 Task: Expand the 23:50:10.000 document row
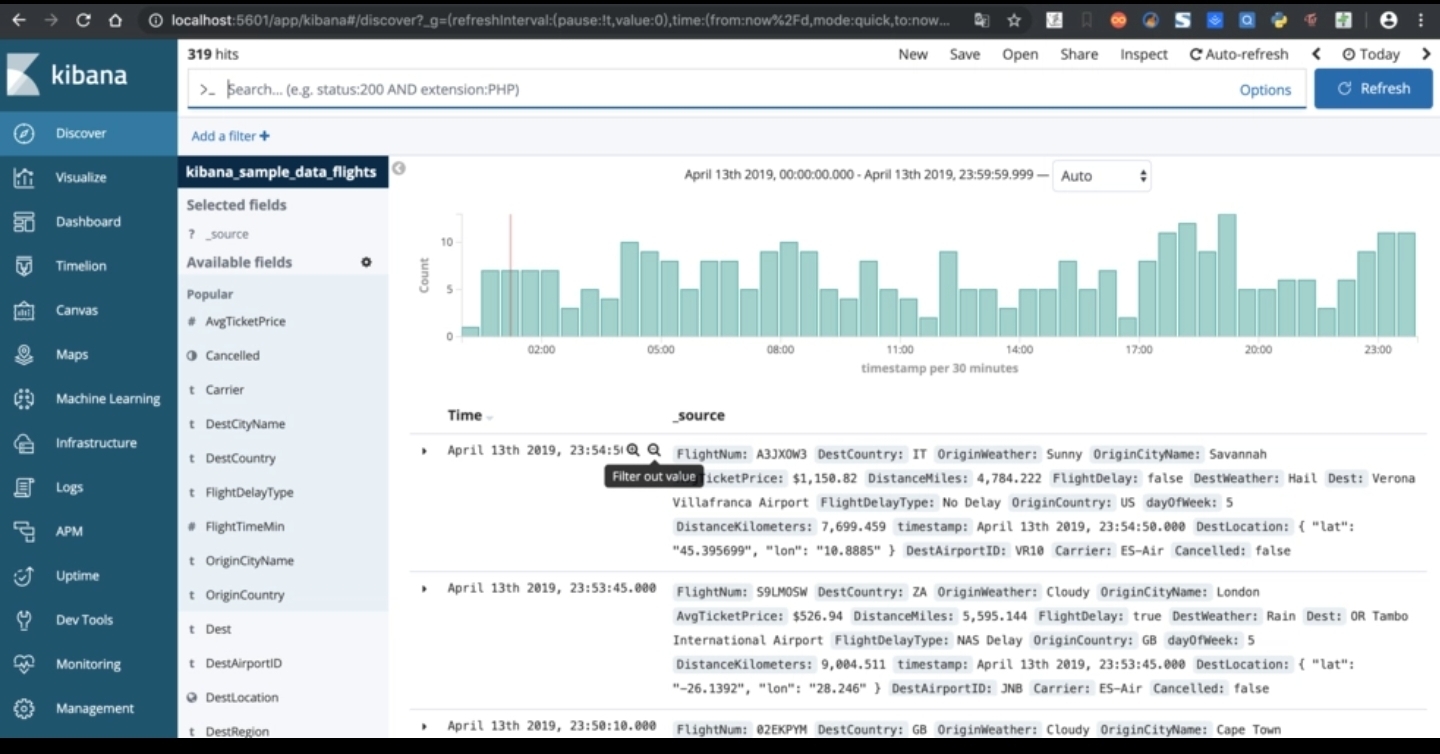click(424, 727)
